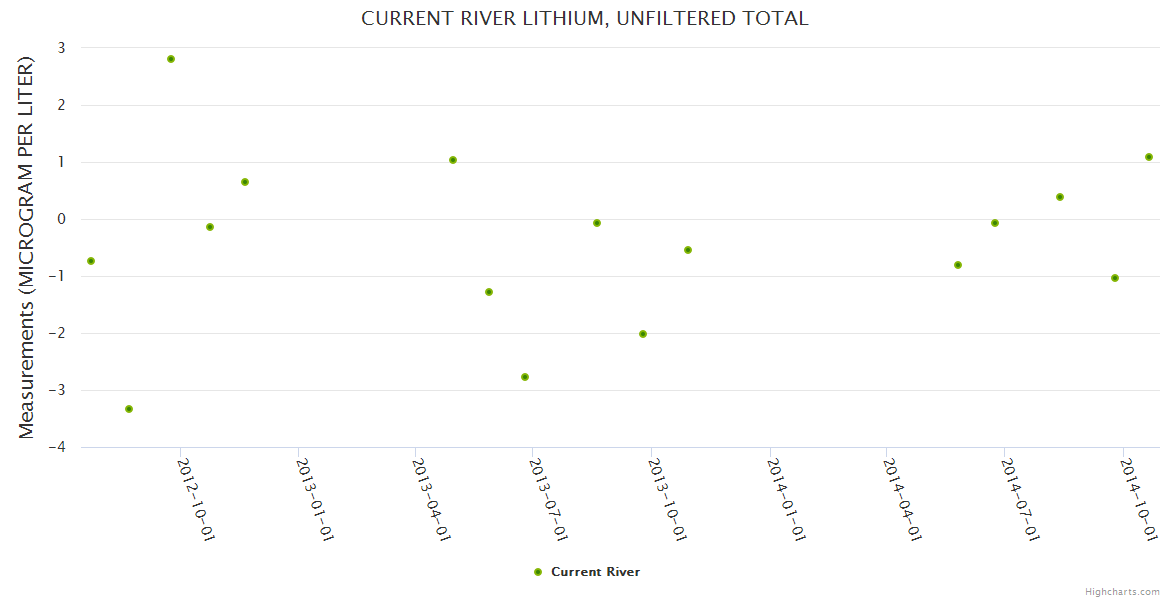The height and width of the screenshot is (600, 1170).
Task: Click the September 2014 point at -1
Action: pos(1115,278)
